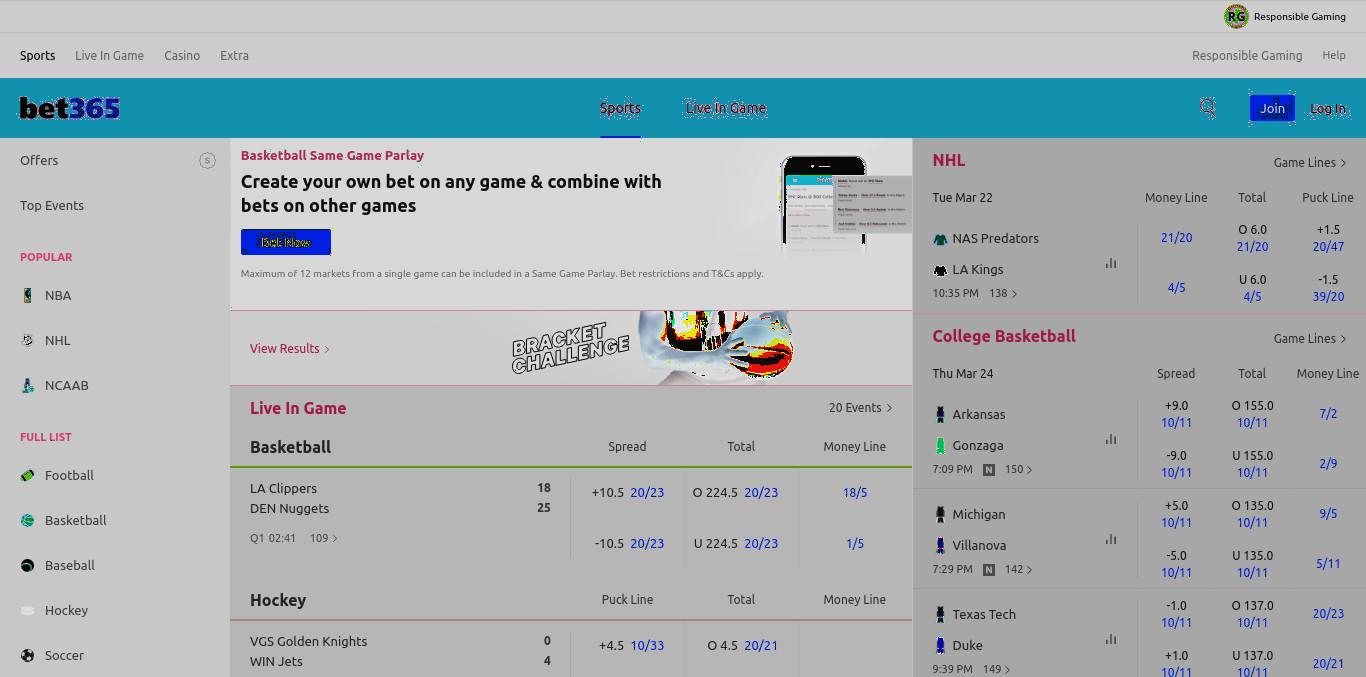The image size is (1366, 677).
Task: Open Responsible Gaming link beside Help
Action: point(1247,55)
